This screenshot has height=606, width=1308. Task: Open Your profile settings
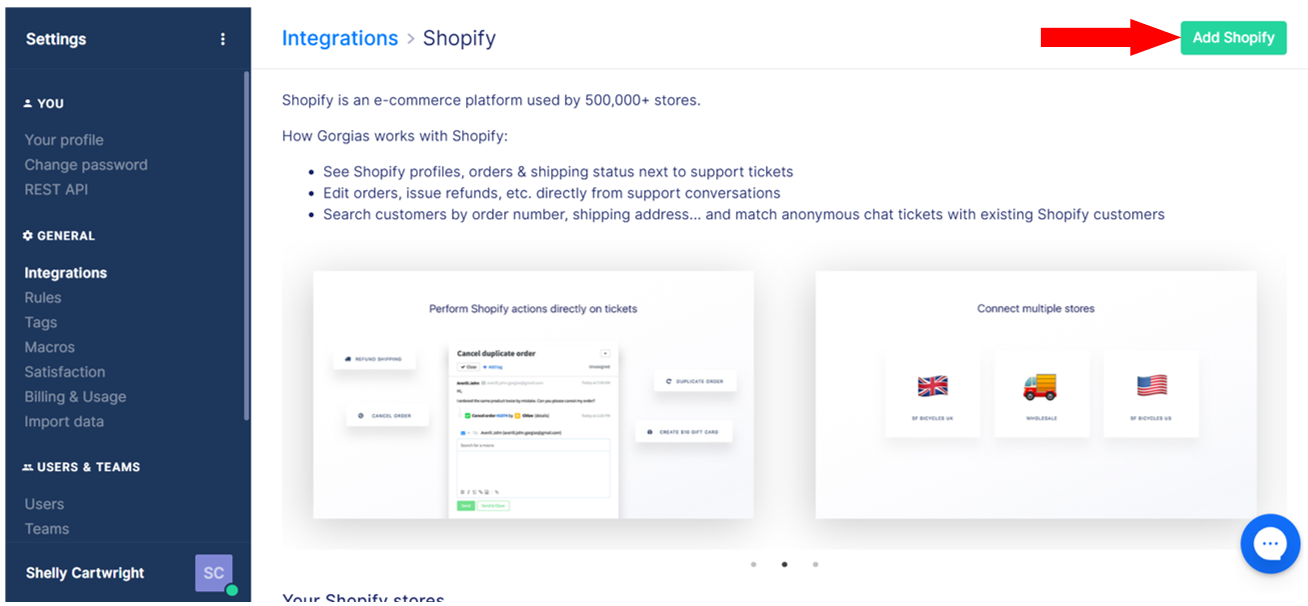coord(64,140)
